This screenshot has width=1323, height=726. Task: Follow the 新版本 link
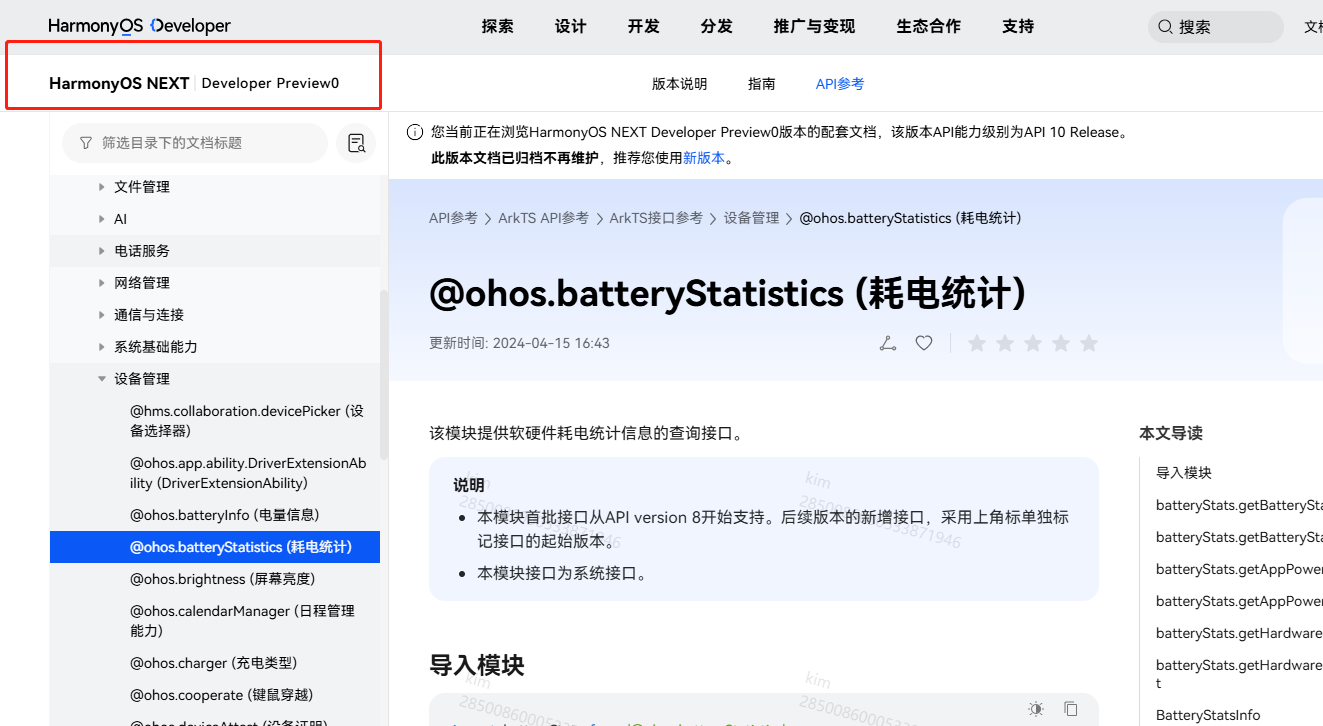coord(704,158)
